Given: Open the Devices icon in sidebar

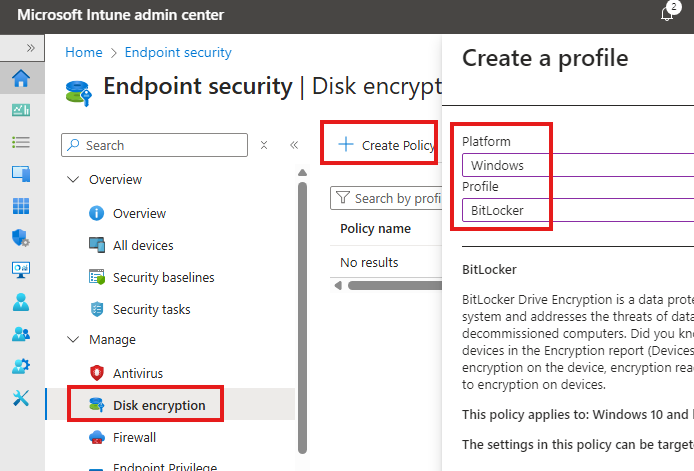Looking at the screenshot, I should click(21, 174).
